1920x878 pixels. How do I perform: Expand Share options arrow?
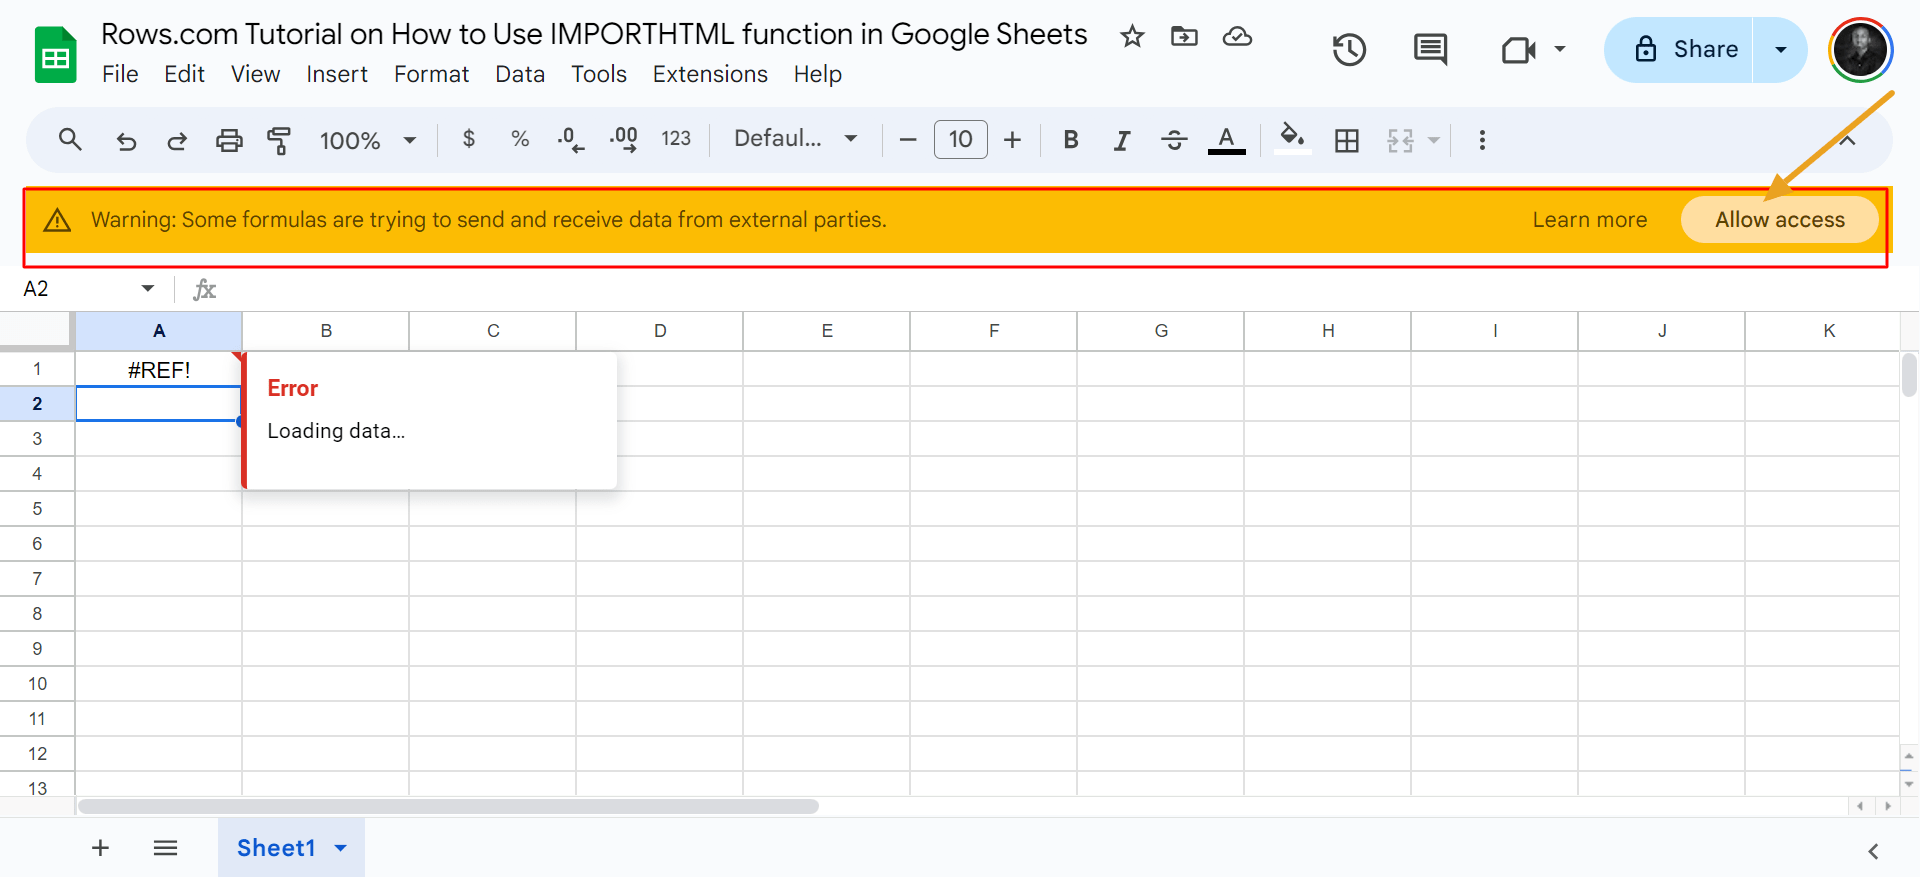tap(1780, 49)
